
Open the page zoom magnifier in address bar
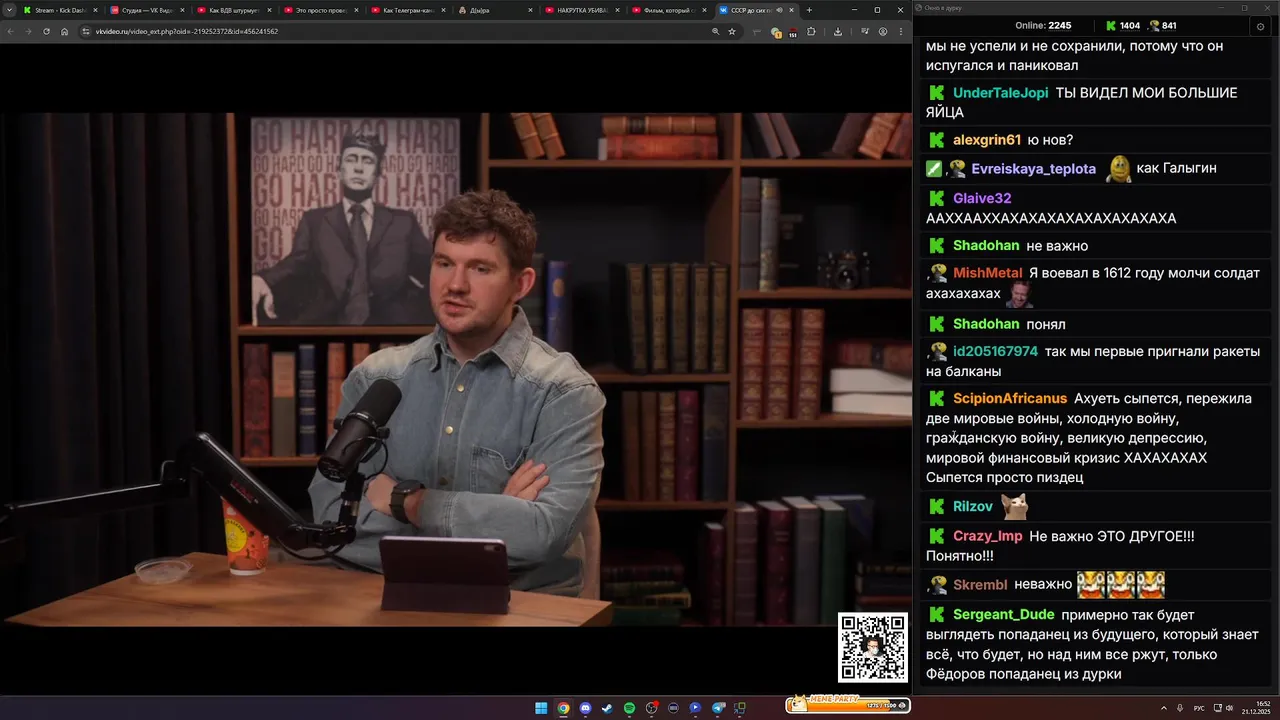click(x=715, y=31)
